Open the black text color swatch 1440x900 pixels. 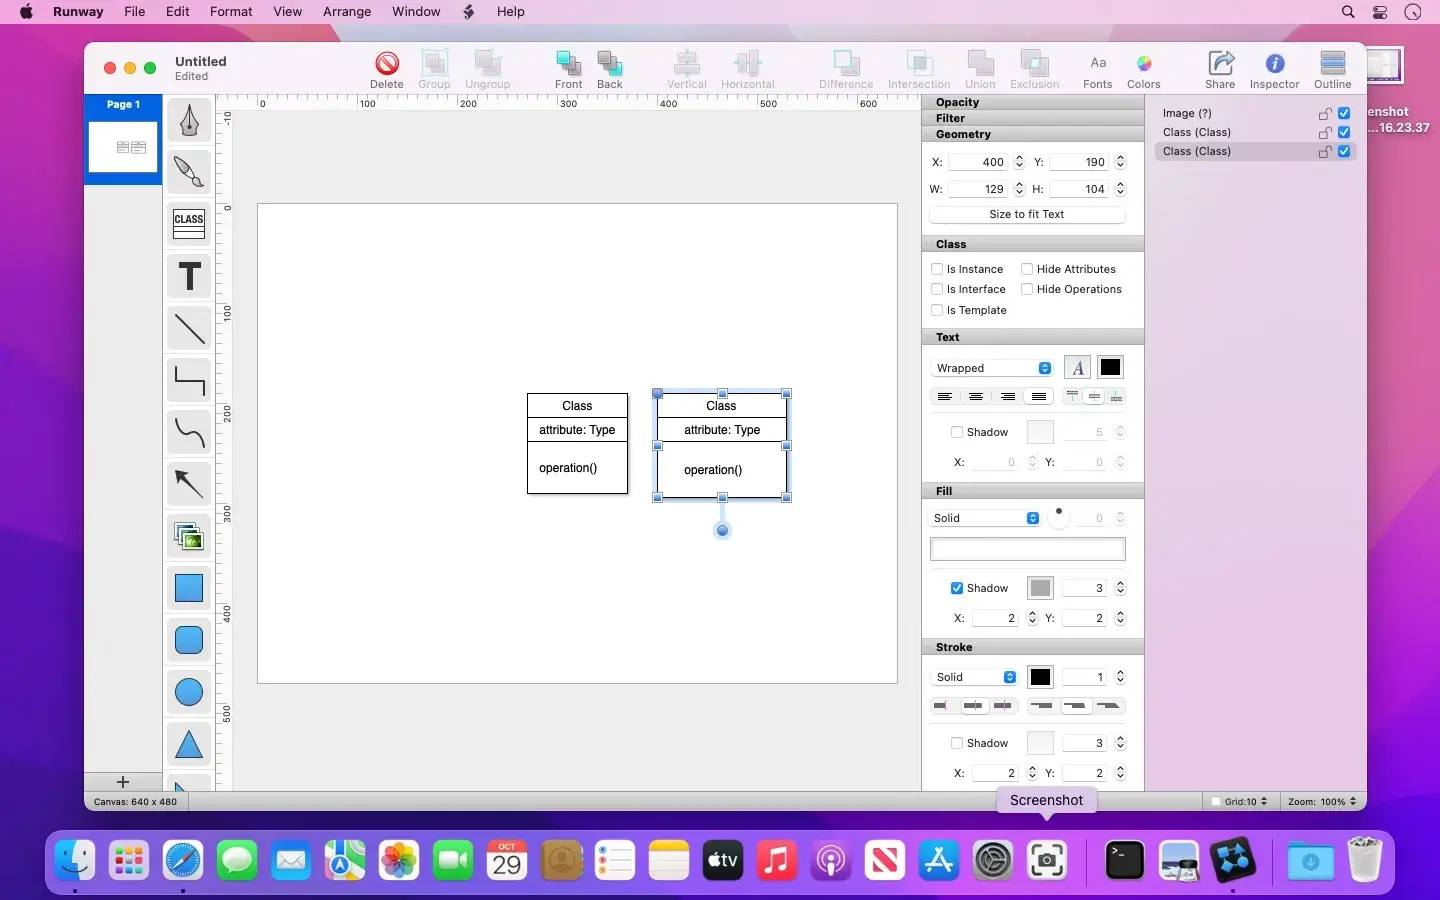tap(1110, 368)
